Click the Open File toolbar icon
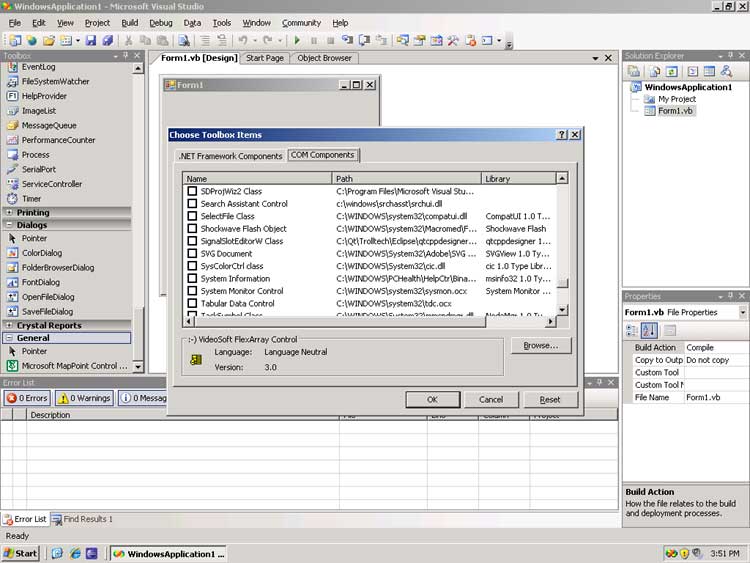 click(49, 41)
